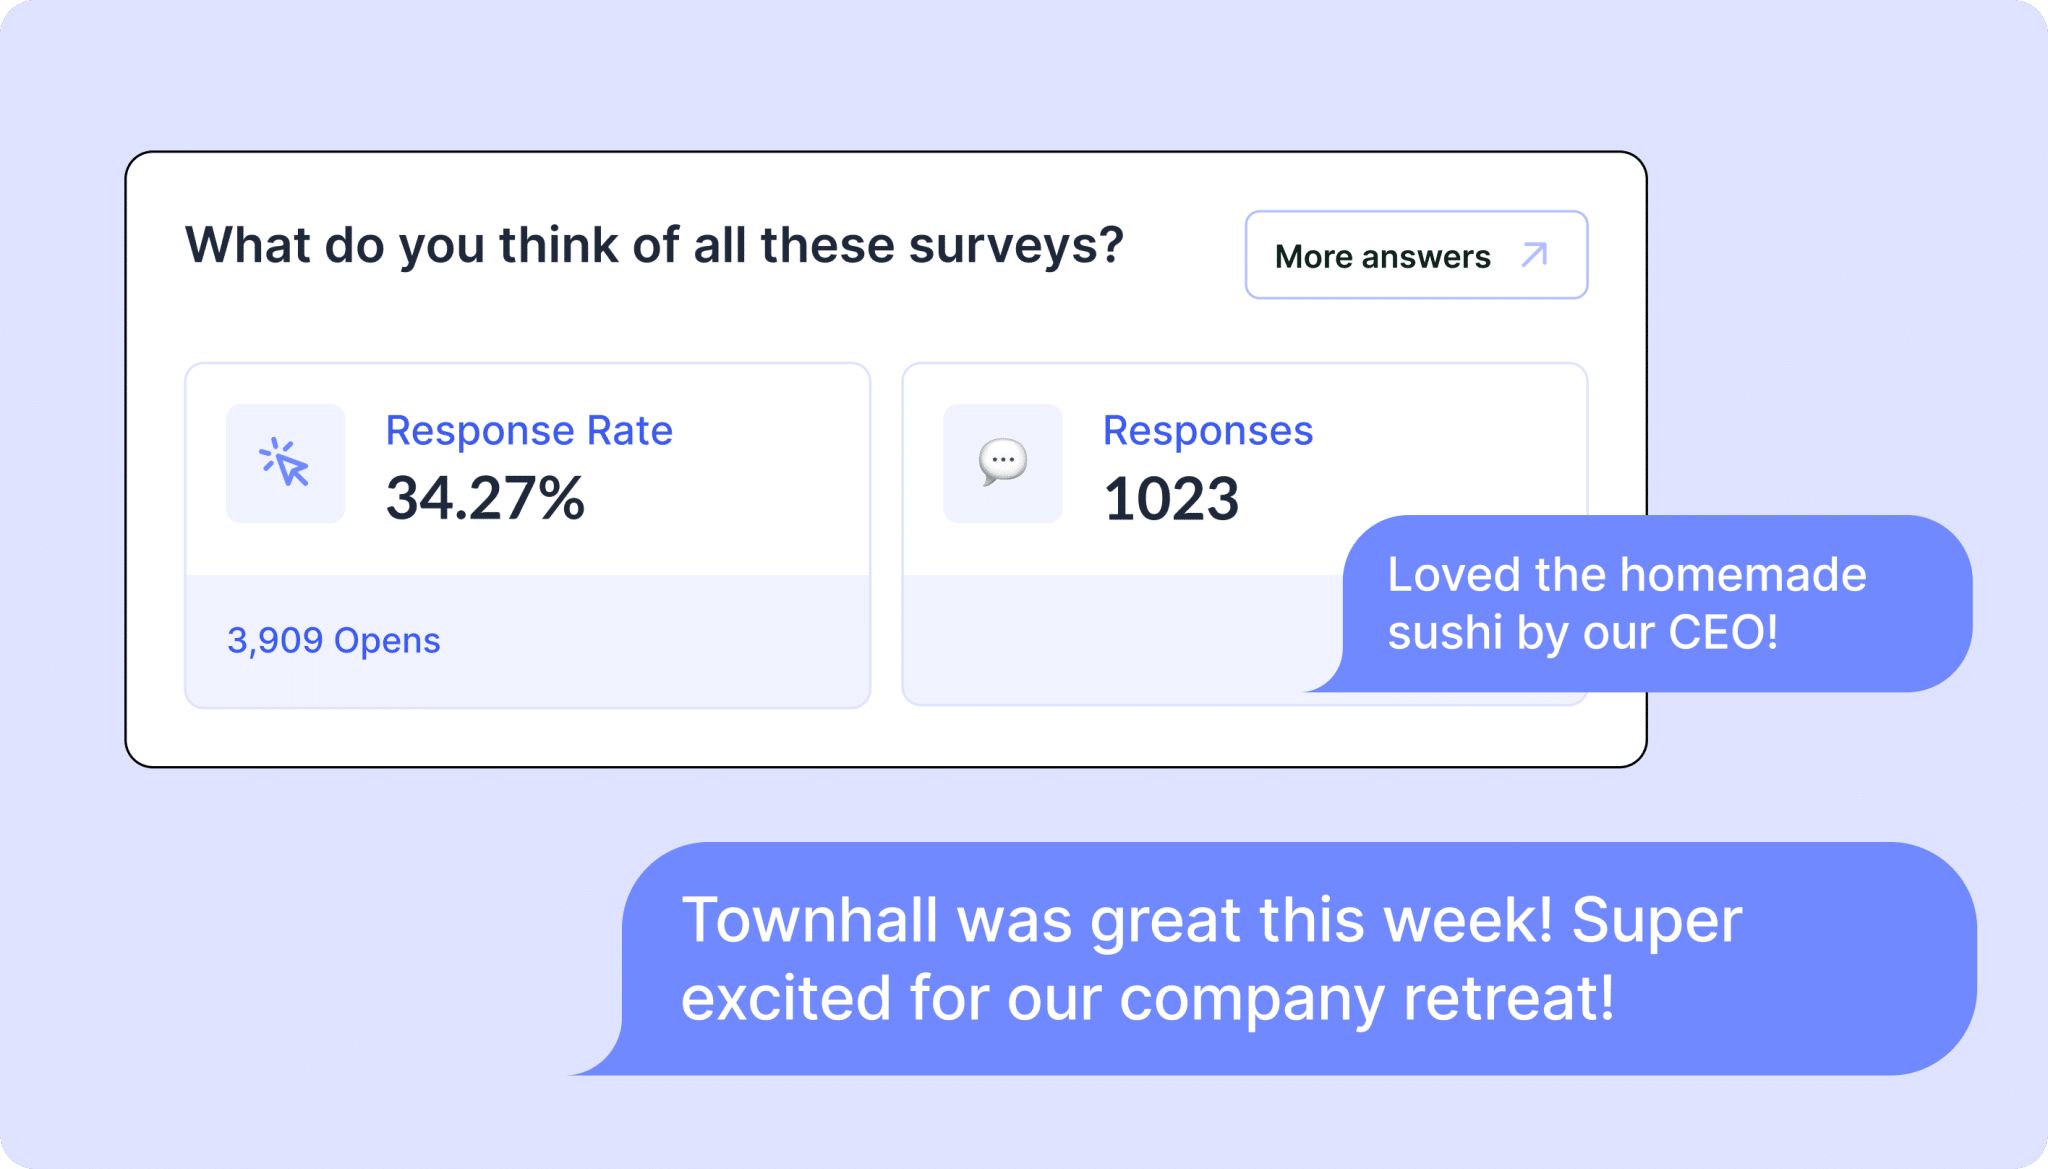Open the homemade sushi comment bubble
Viewport: 2048px width, 1169px height.
1640,603
